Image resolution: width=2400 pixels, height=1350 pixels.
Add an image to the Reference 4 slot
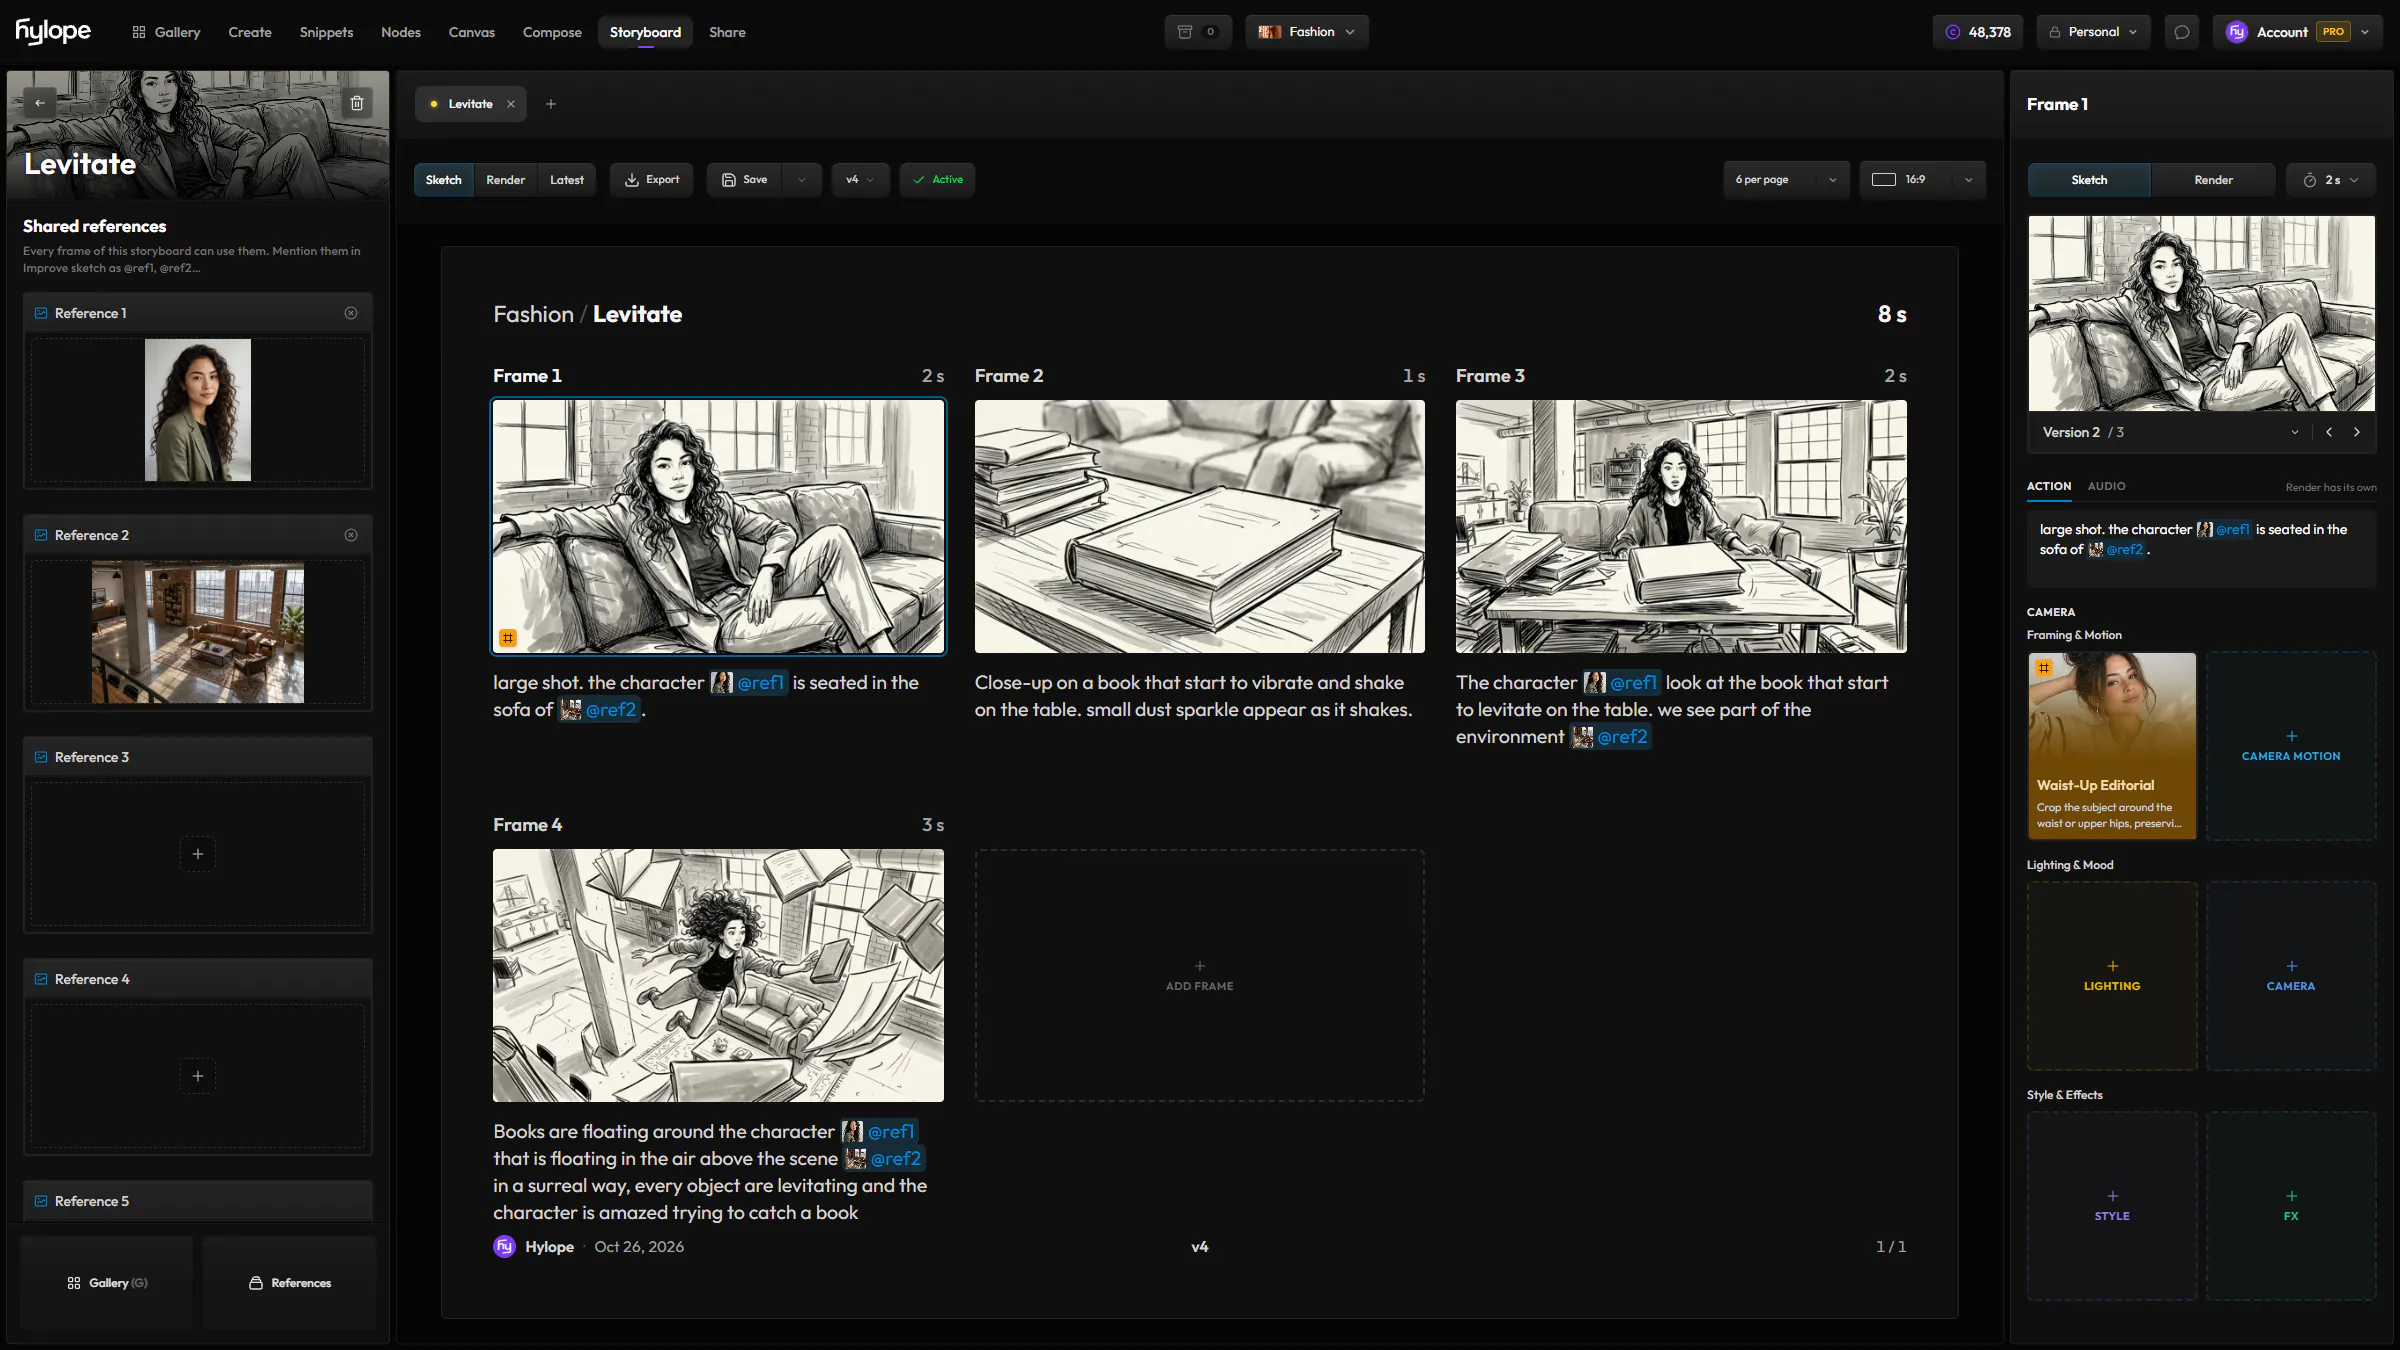(198, 1076)
